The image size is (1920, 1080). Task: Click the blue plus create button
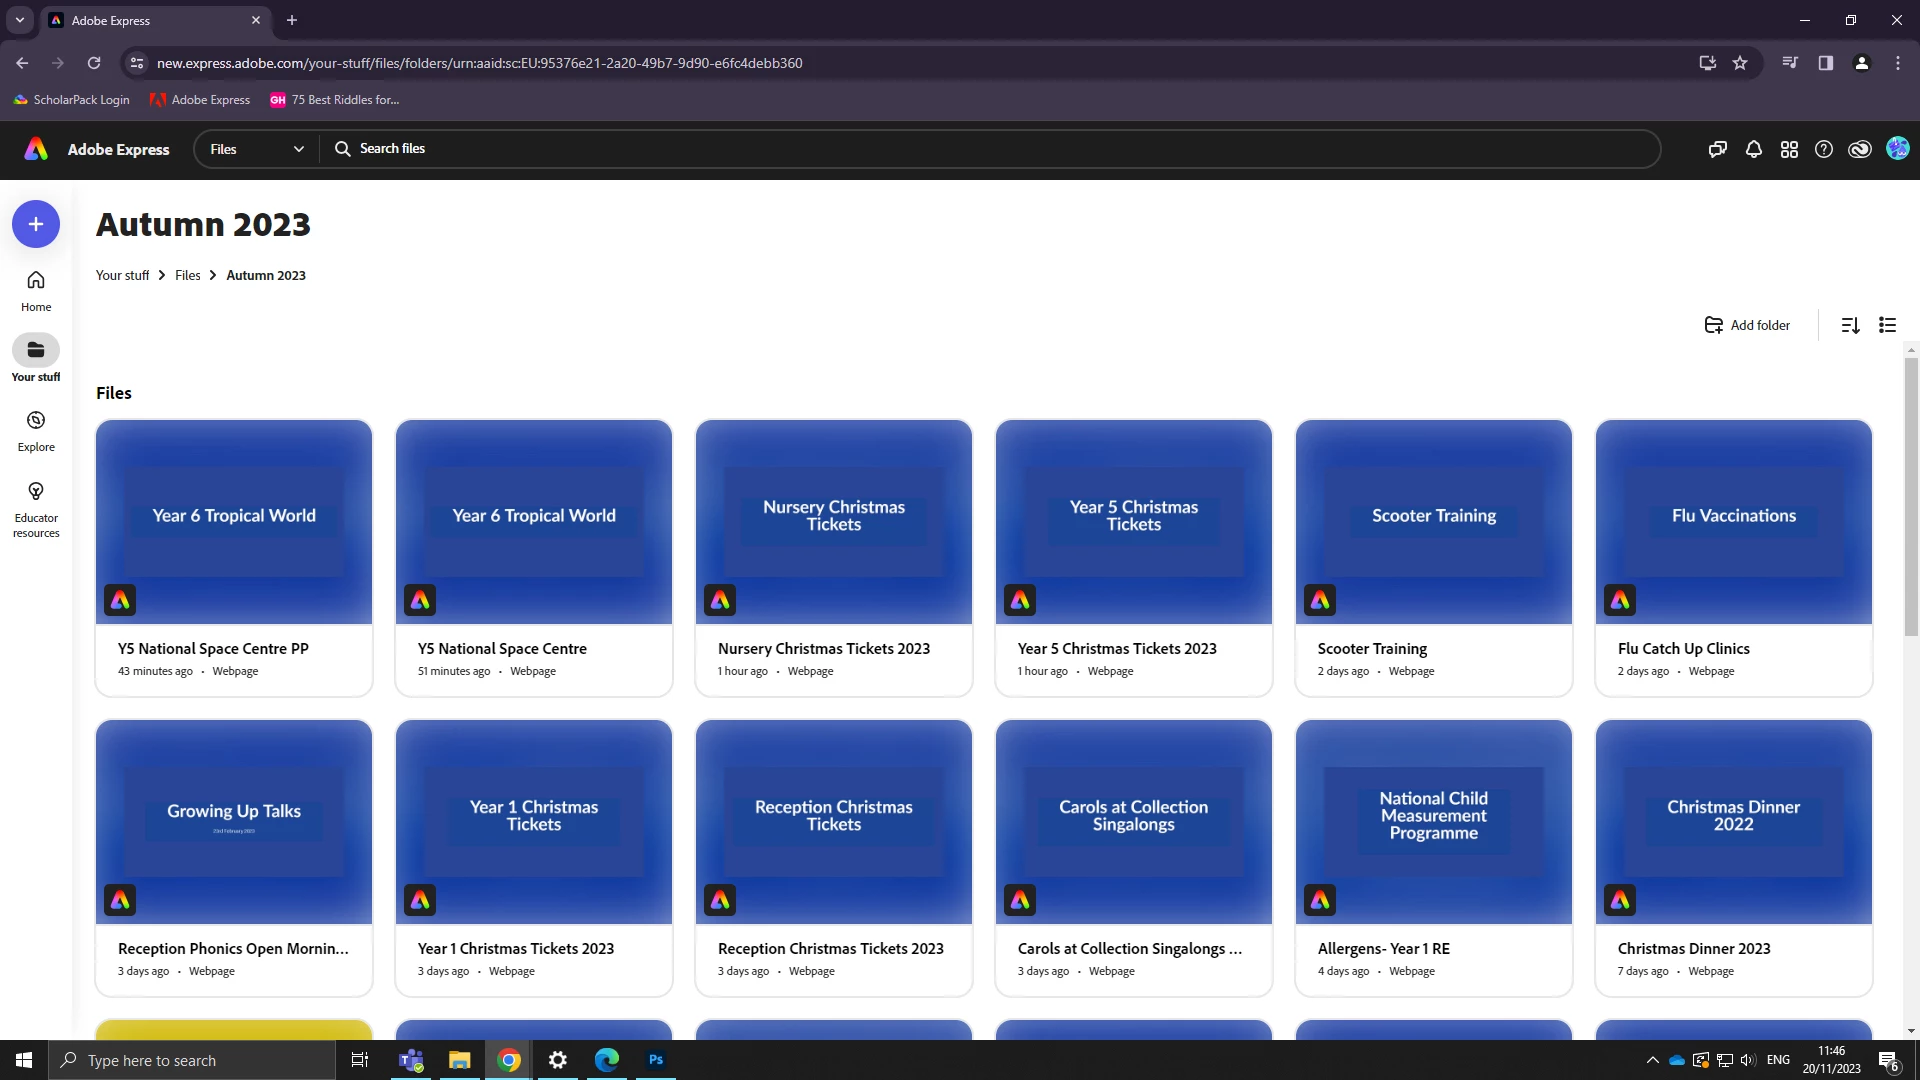coord(36,224)
